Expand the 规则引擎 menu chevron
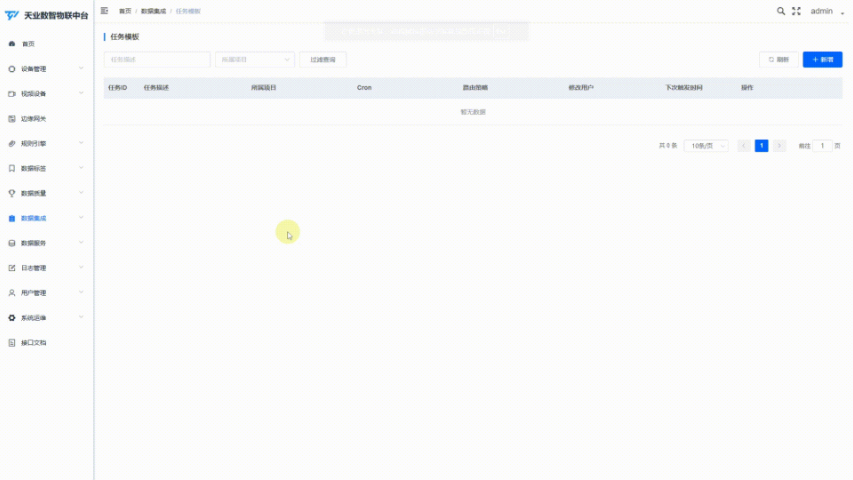This screenshot has height=480, width=853. coord(81,143)
